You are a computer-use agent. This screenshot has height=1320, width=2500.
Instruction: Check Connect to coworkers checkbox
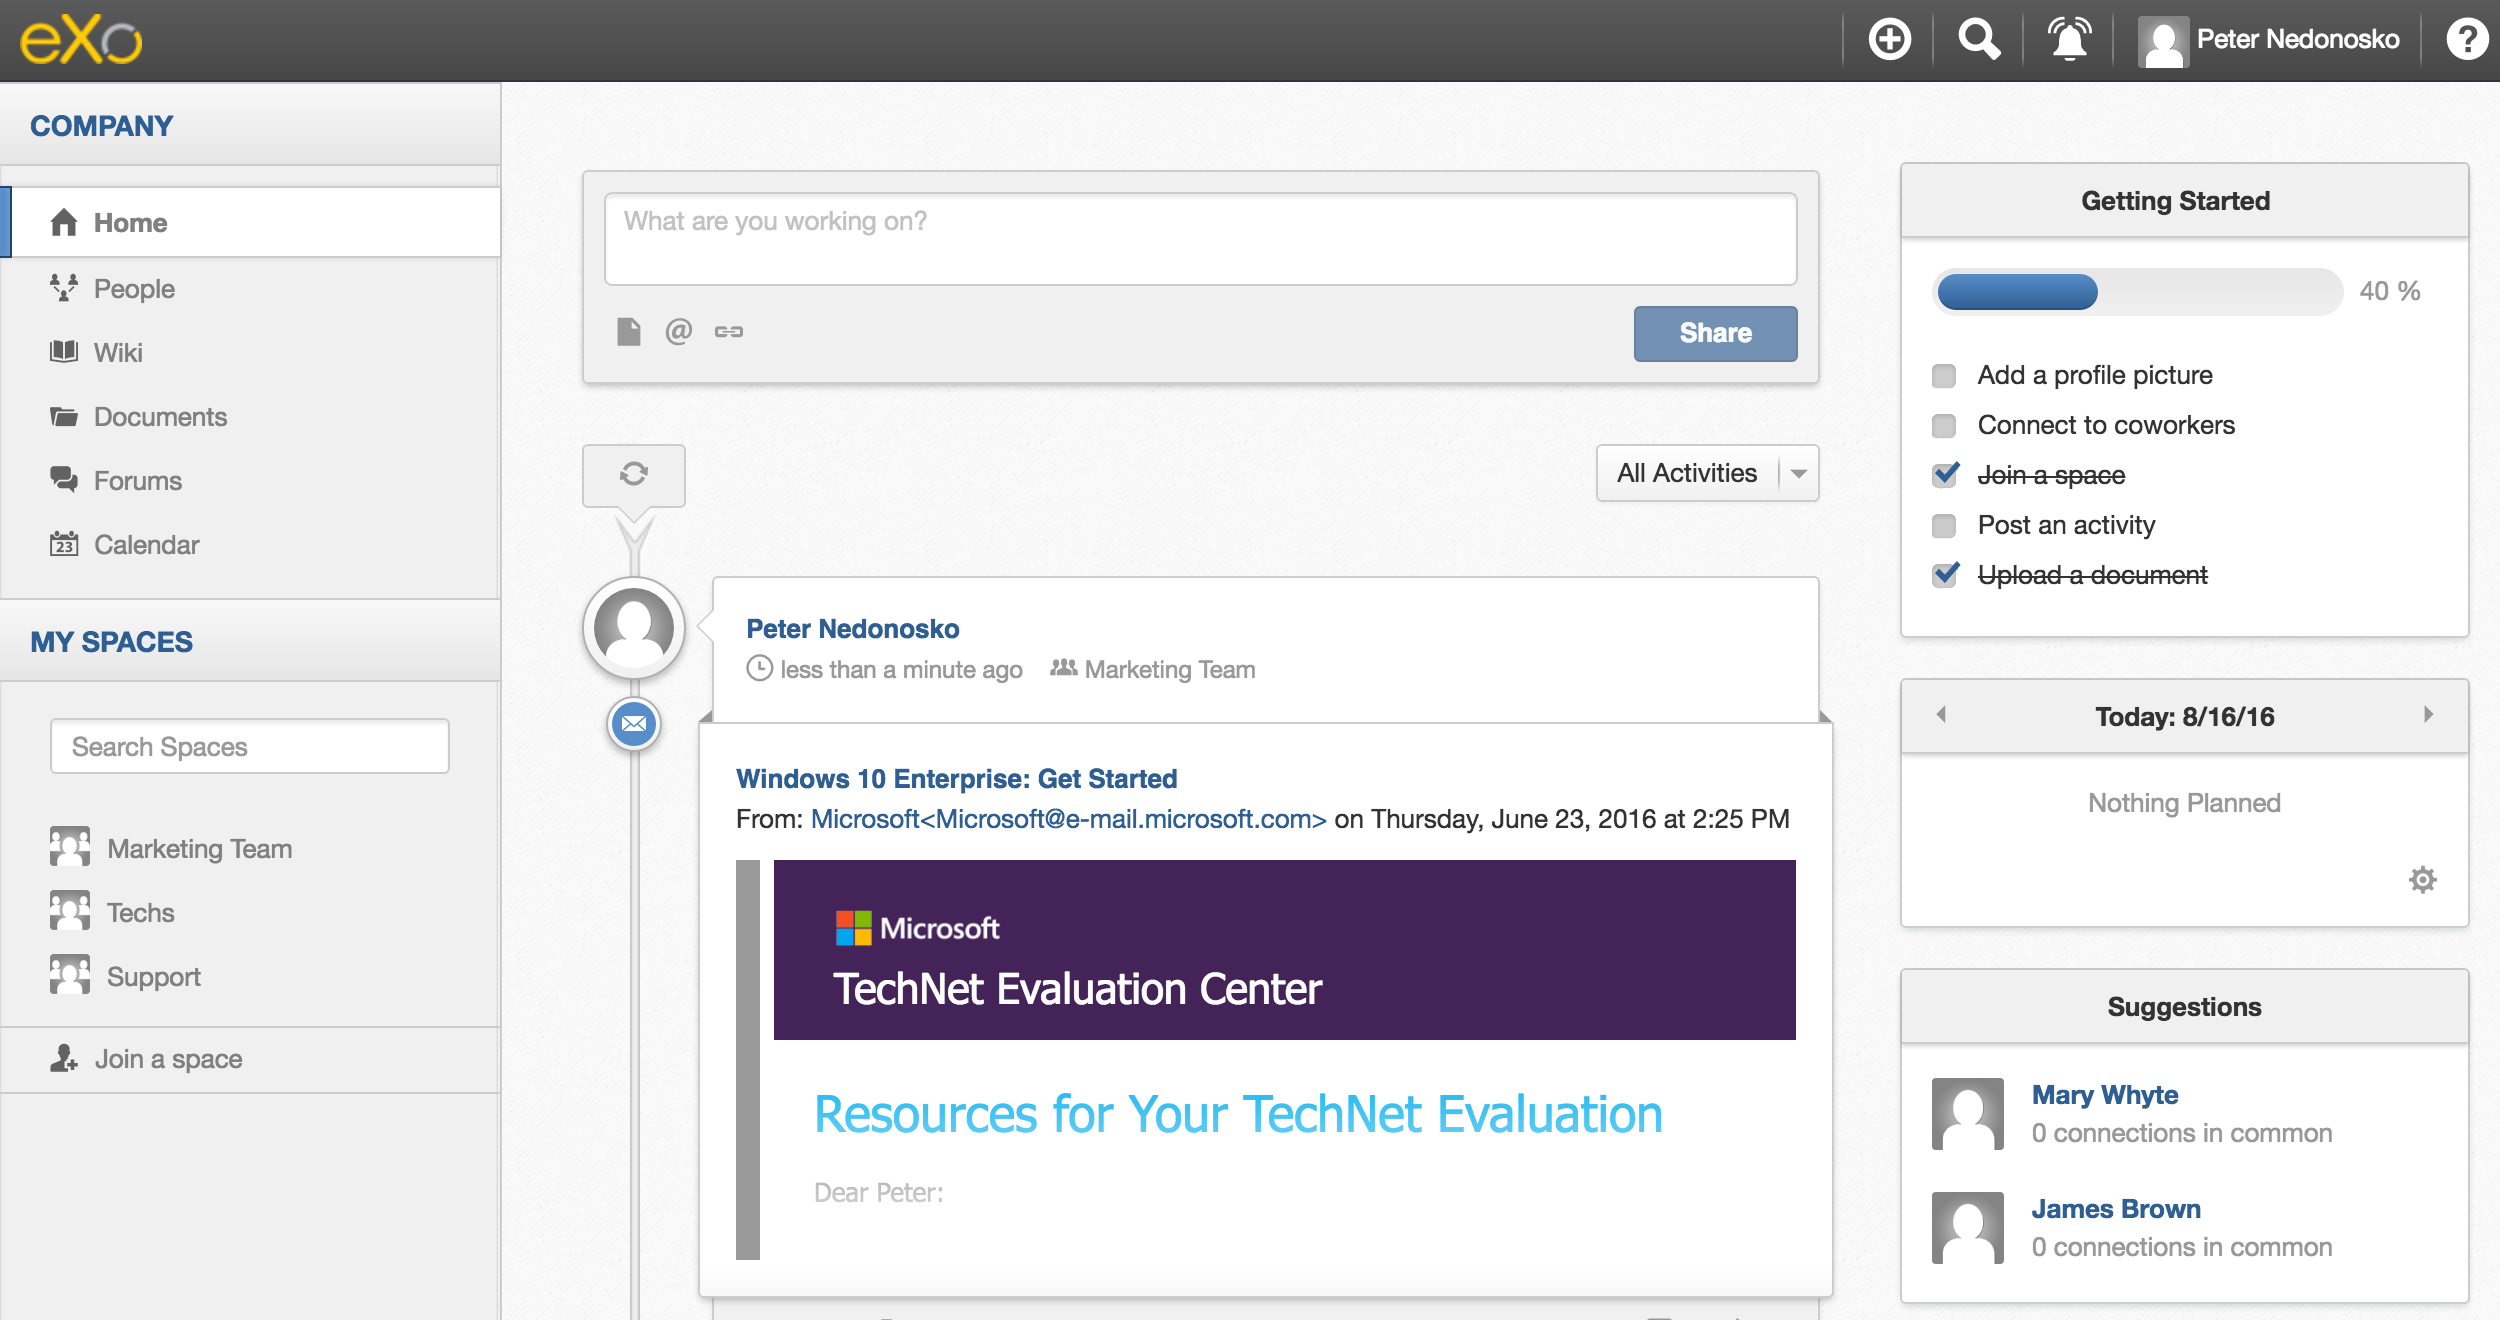click(1944, 426)
